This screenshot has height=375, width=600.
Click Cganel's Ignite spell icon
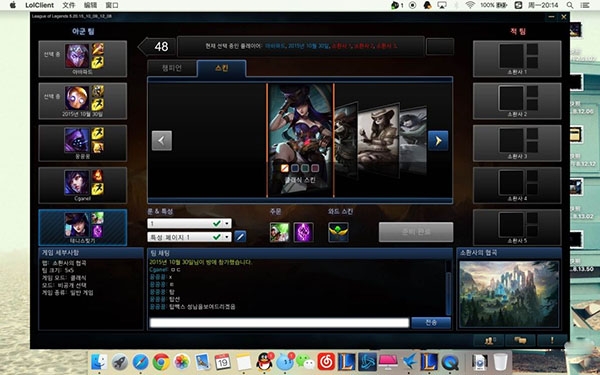[98, 176]
